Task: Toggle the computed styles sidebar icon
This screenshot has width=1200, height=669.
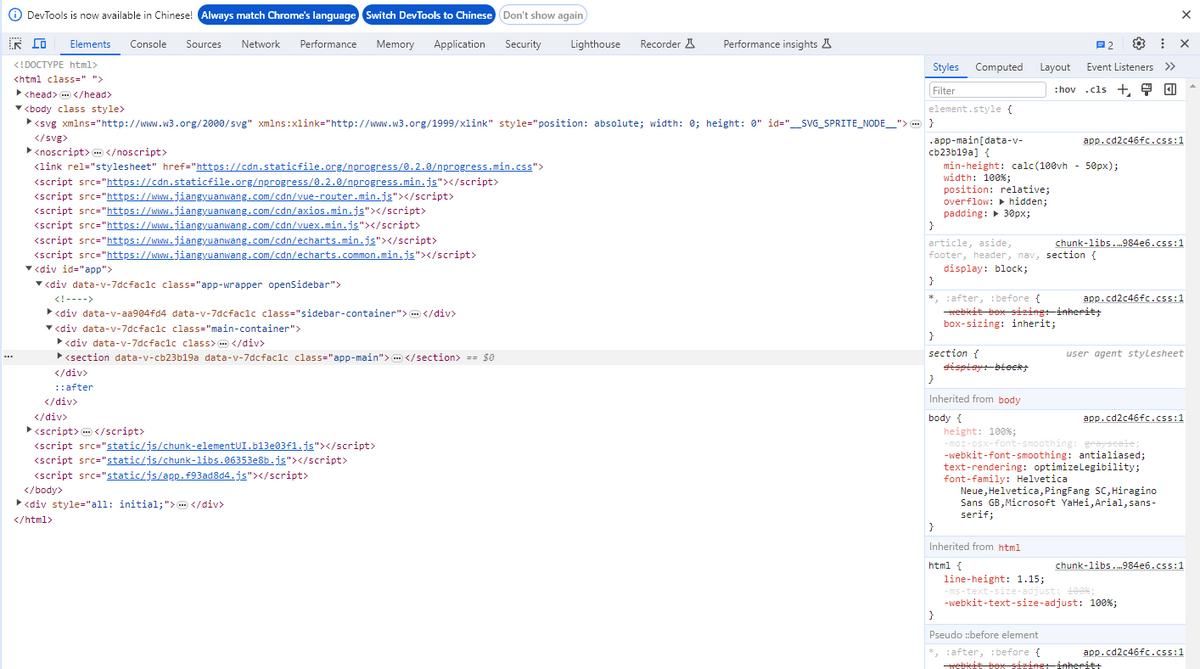Action: (1169, 89)
